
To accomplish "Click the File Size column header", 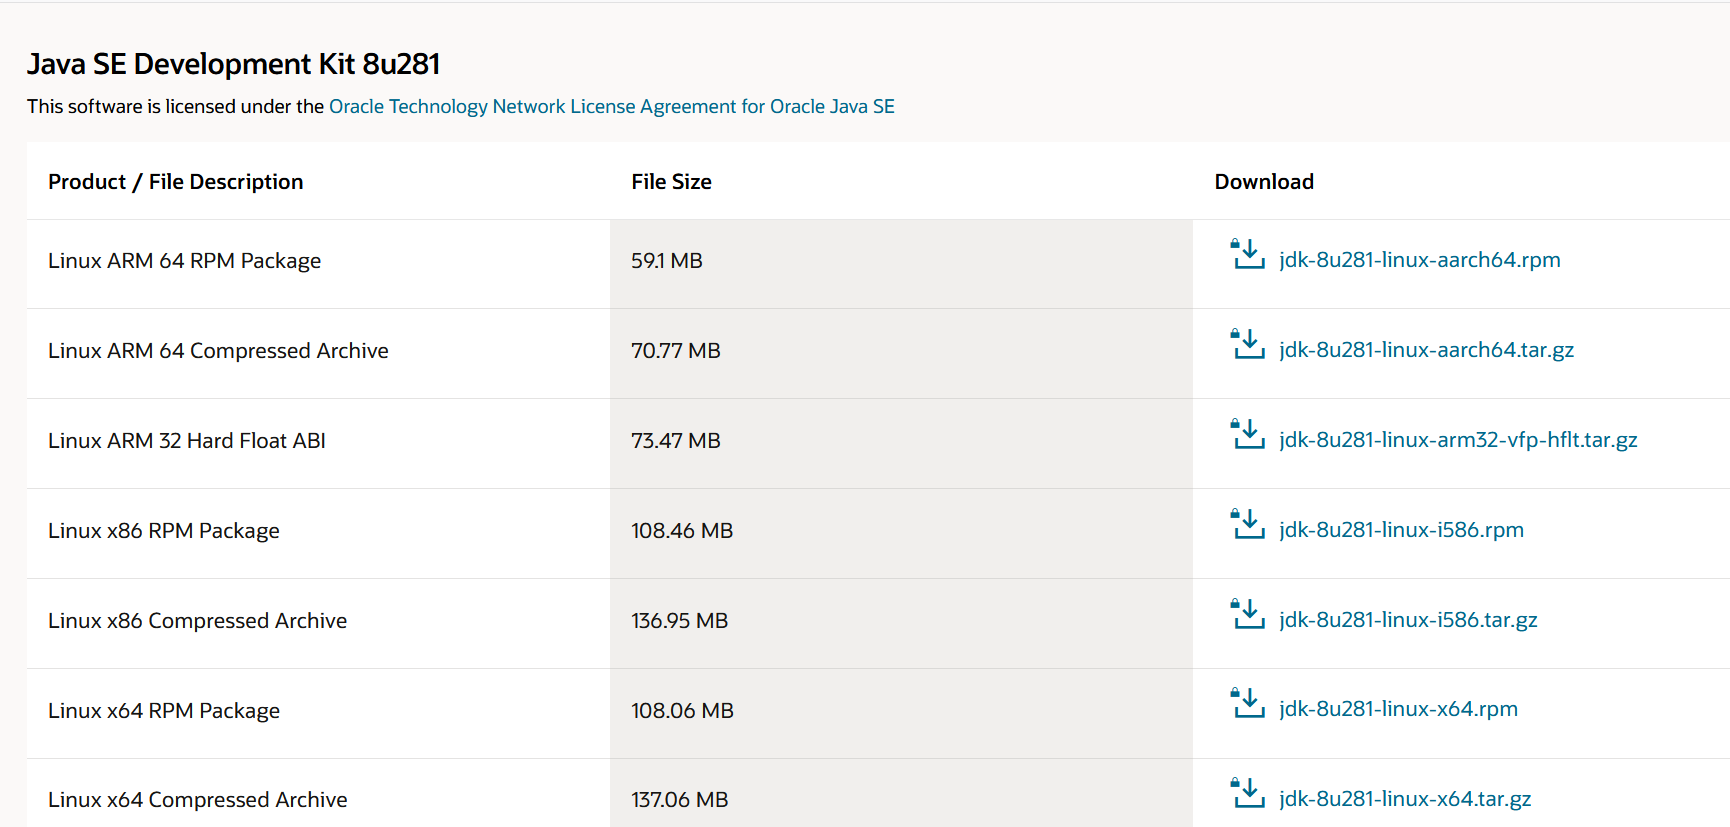I will coord(671,182).
